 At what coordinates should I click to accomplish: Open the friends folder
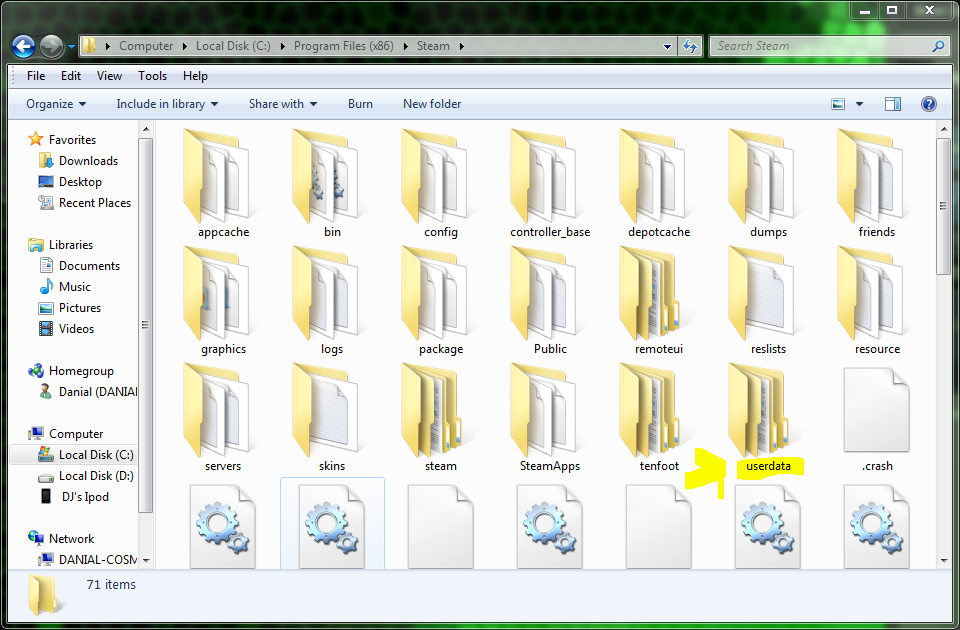[x=877, y=184]
